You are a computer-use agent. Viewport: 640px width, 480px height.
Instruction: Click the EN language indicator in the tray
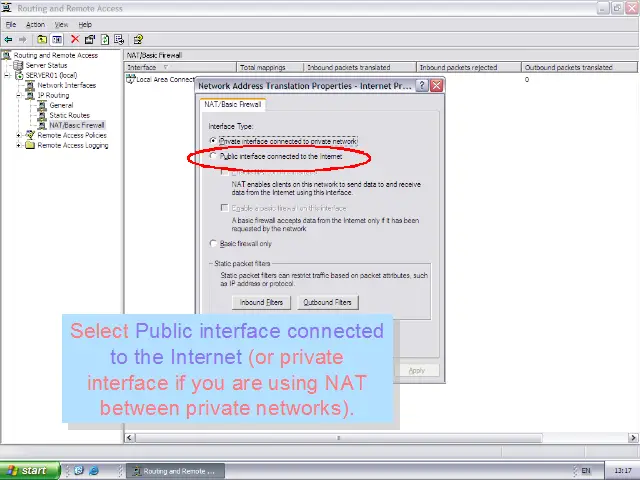[586, 471]
